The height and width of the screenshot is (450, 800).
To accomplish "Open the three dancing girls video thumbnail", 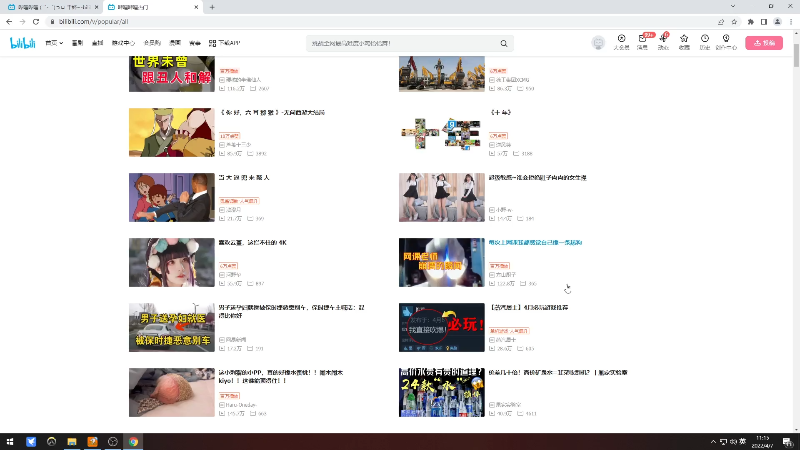I will coord(442,197).
